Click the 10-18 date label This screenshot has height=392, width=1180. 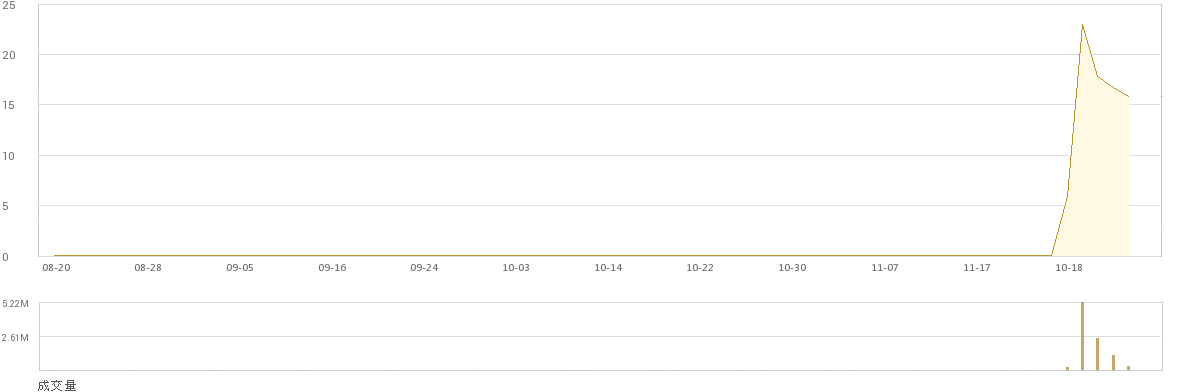[1068, 268]
